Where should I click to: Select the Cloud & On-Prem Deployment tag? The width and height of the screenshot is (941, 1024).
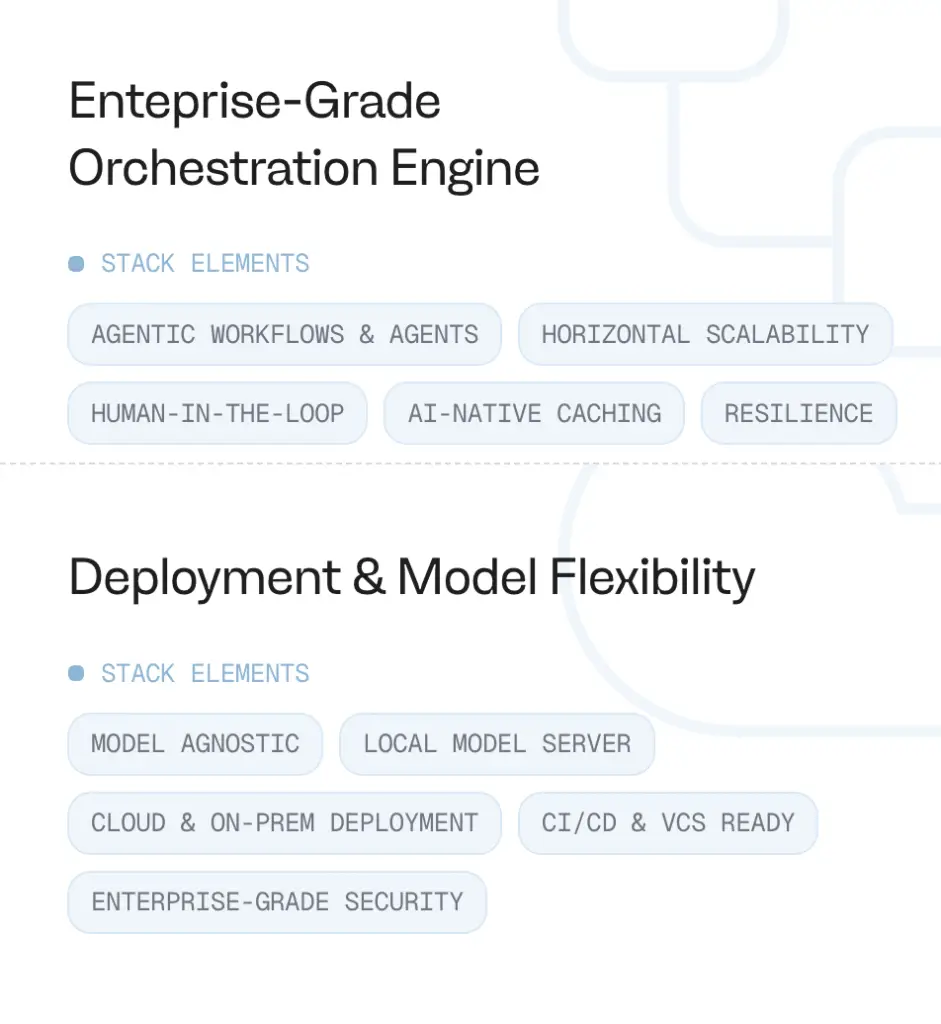click(284, 823)
